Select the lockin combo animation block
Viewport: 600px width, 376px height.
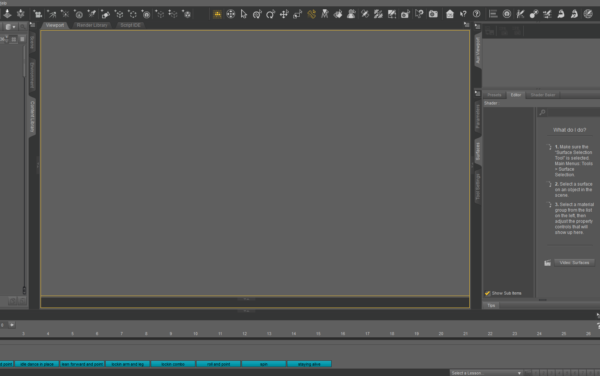click(x=173, y=364)
